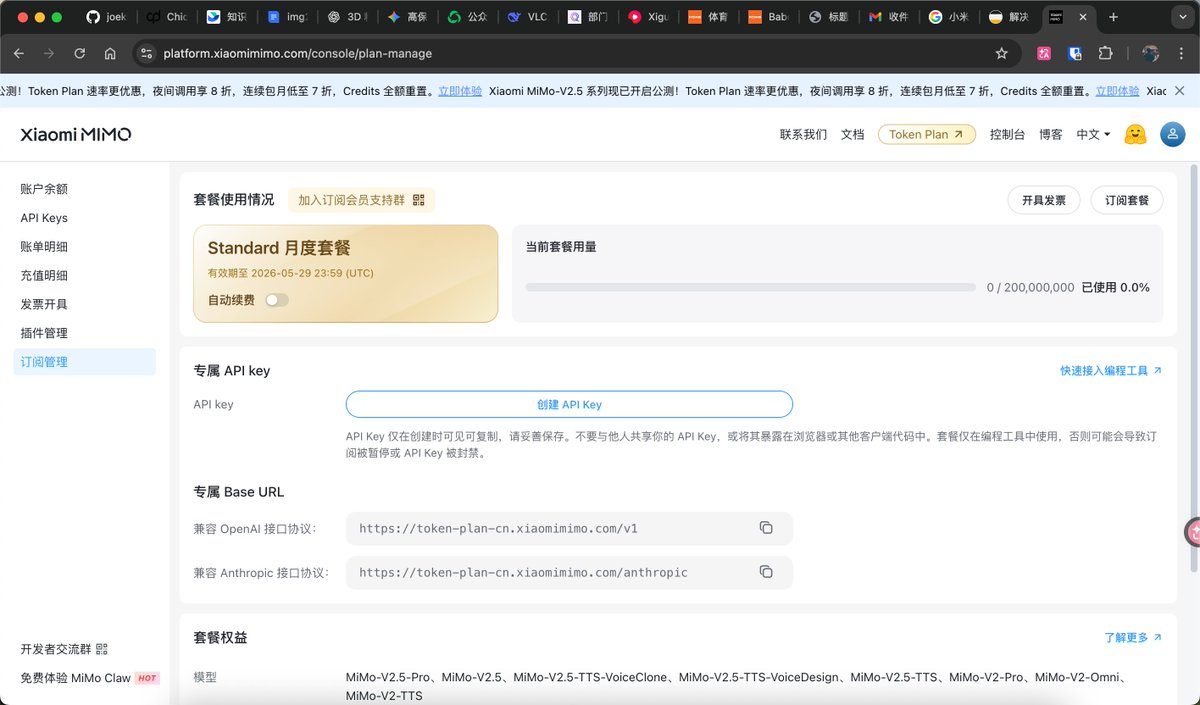Click the red floating widget at right edge
The image size is (1200, 705).
1192,532
